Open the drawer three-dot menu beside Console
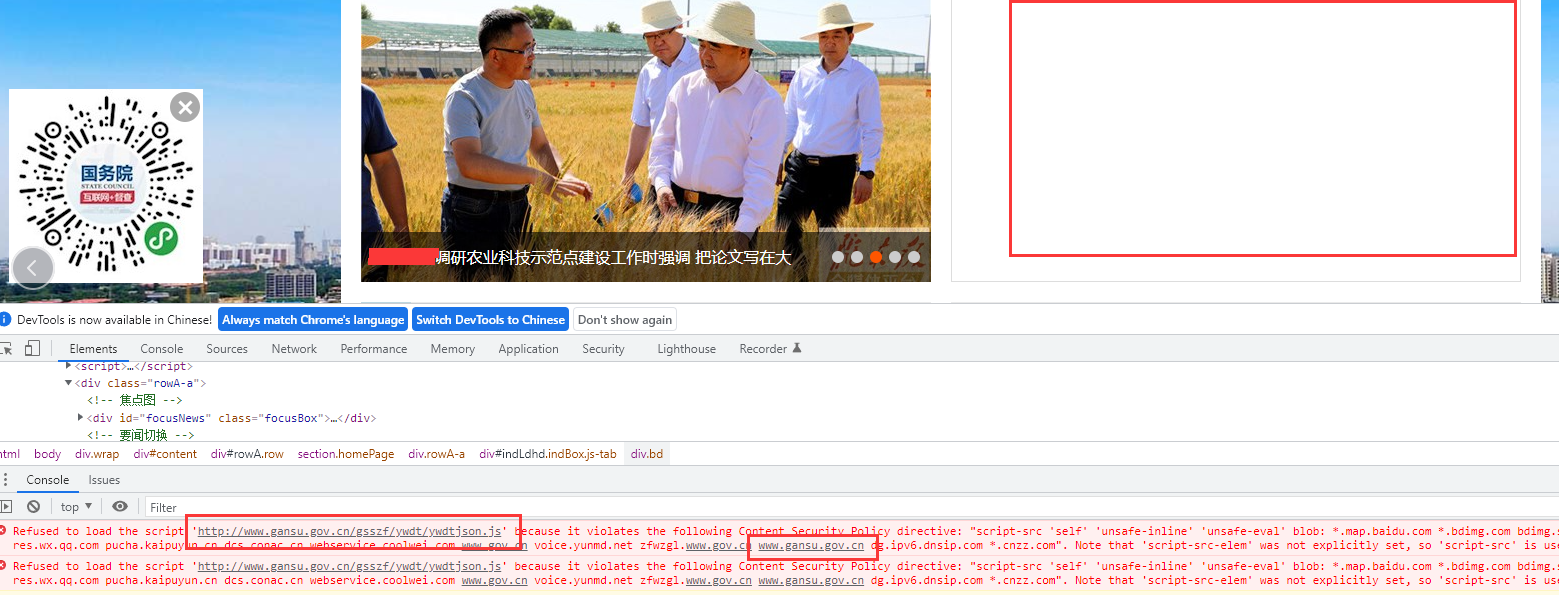The image size is (1559, 595). click(x=5, y=480)
